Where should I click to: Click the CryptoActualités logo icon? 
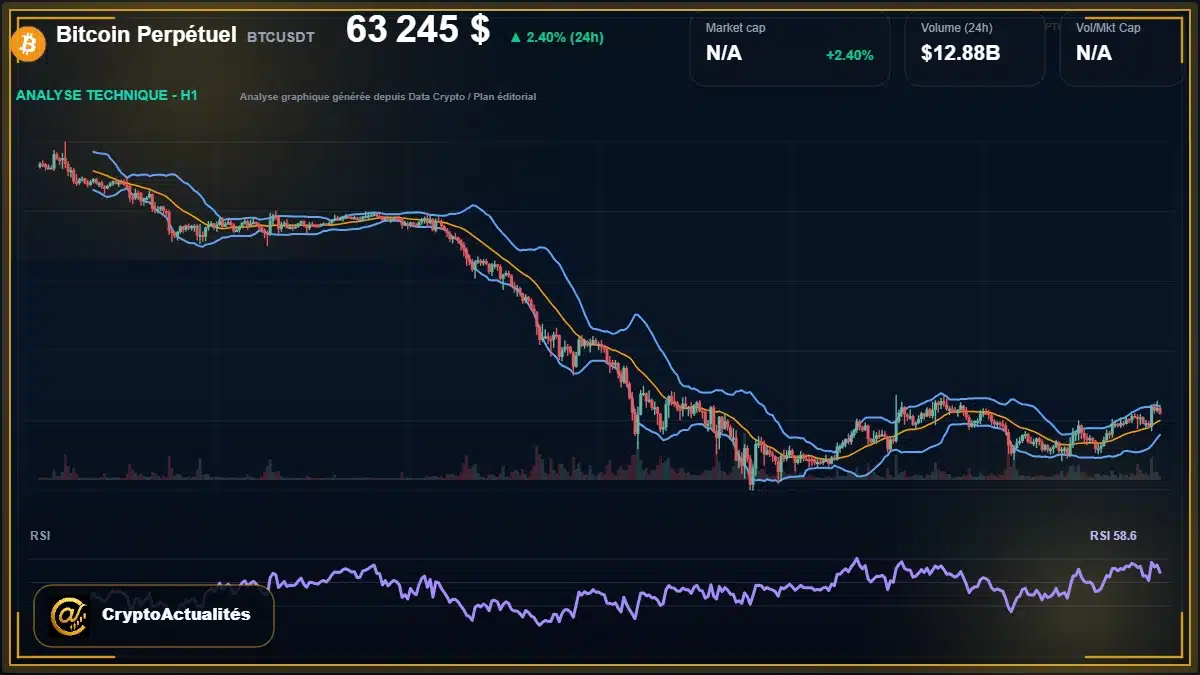pyautogui.click(x=69, y=615)
